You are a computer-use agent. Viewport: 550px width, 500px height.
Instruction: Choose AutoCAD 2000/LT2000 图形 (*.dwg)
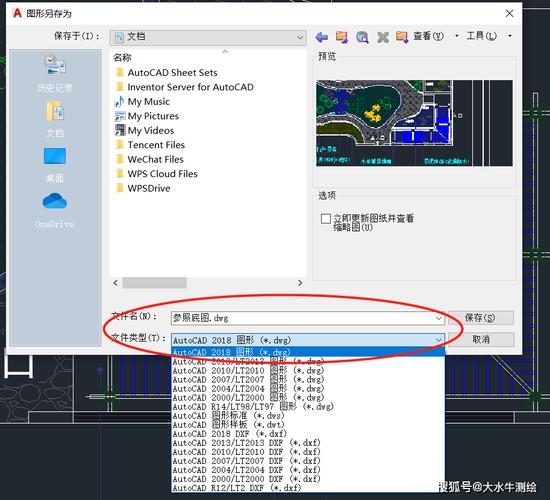[308, 398]
